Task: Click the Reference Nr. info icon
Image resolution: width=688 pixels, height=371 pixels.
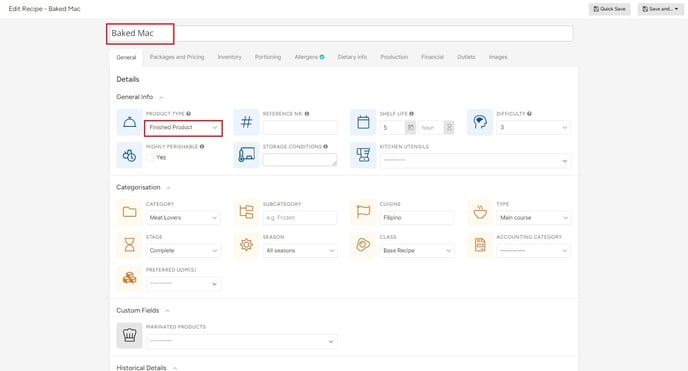Action: 307,114
